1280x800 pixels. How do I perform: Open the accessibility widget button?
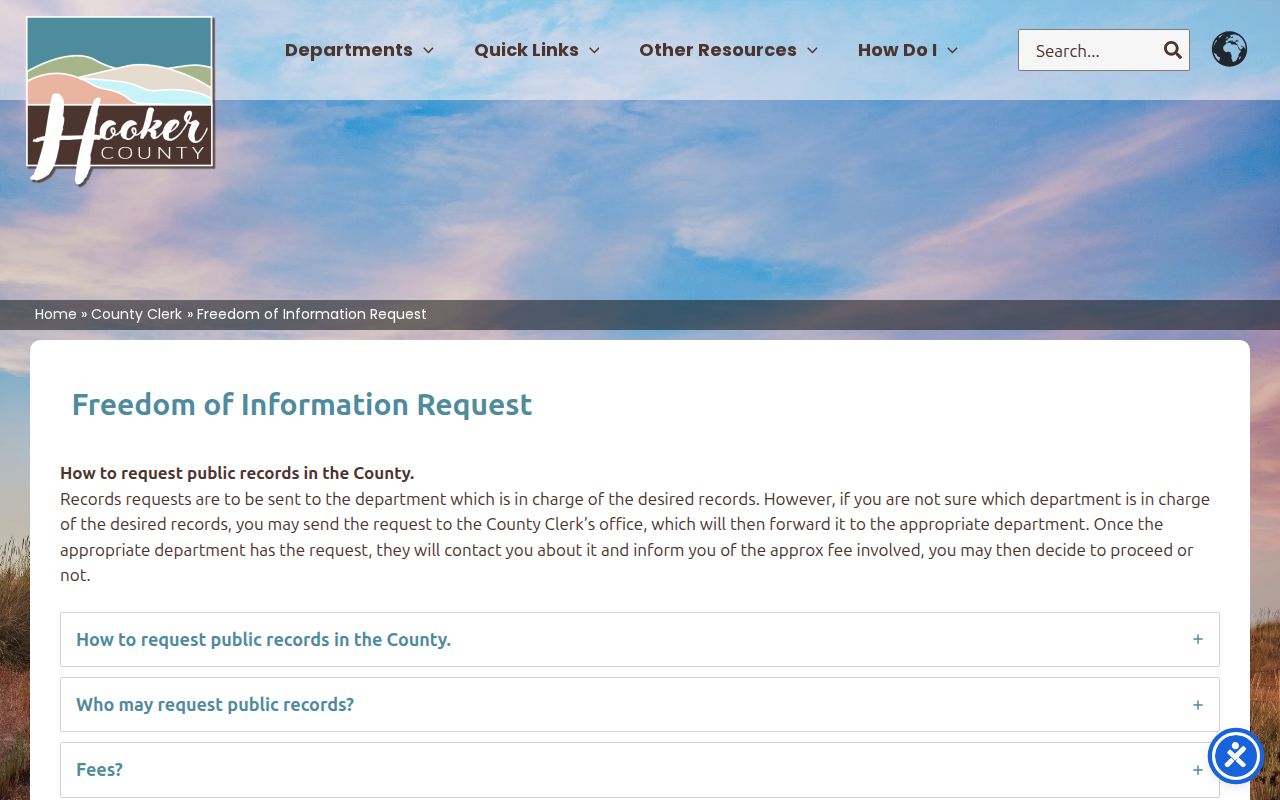(x=1236, y=756)
